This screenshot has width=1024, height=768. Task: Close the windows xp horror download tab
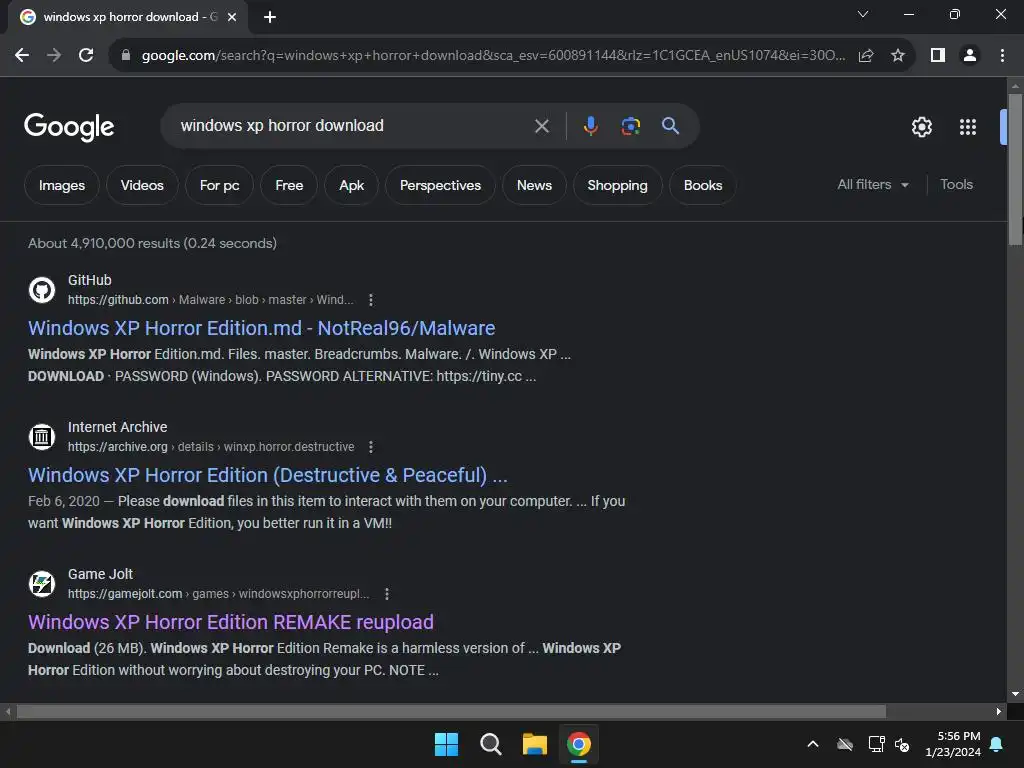(232, 17)
